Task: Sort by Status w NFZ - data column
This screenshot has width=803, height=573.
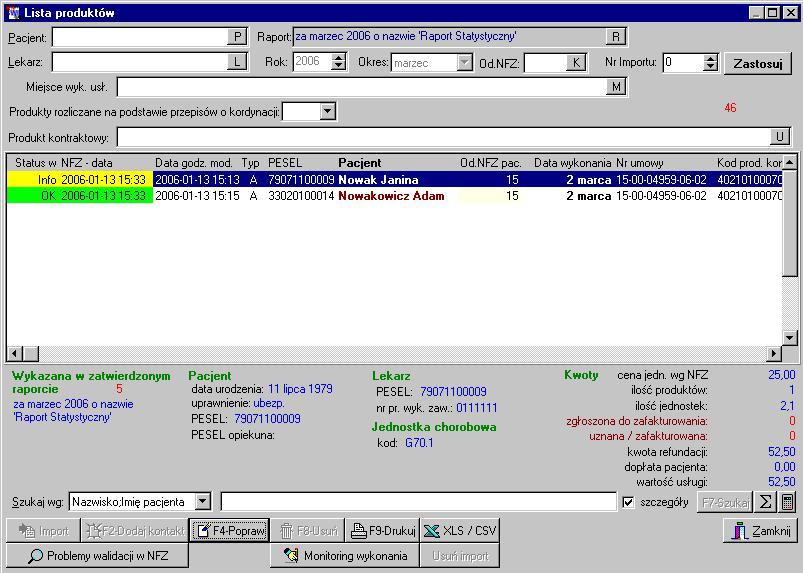Action: click(64, 163)
